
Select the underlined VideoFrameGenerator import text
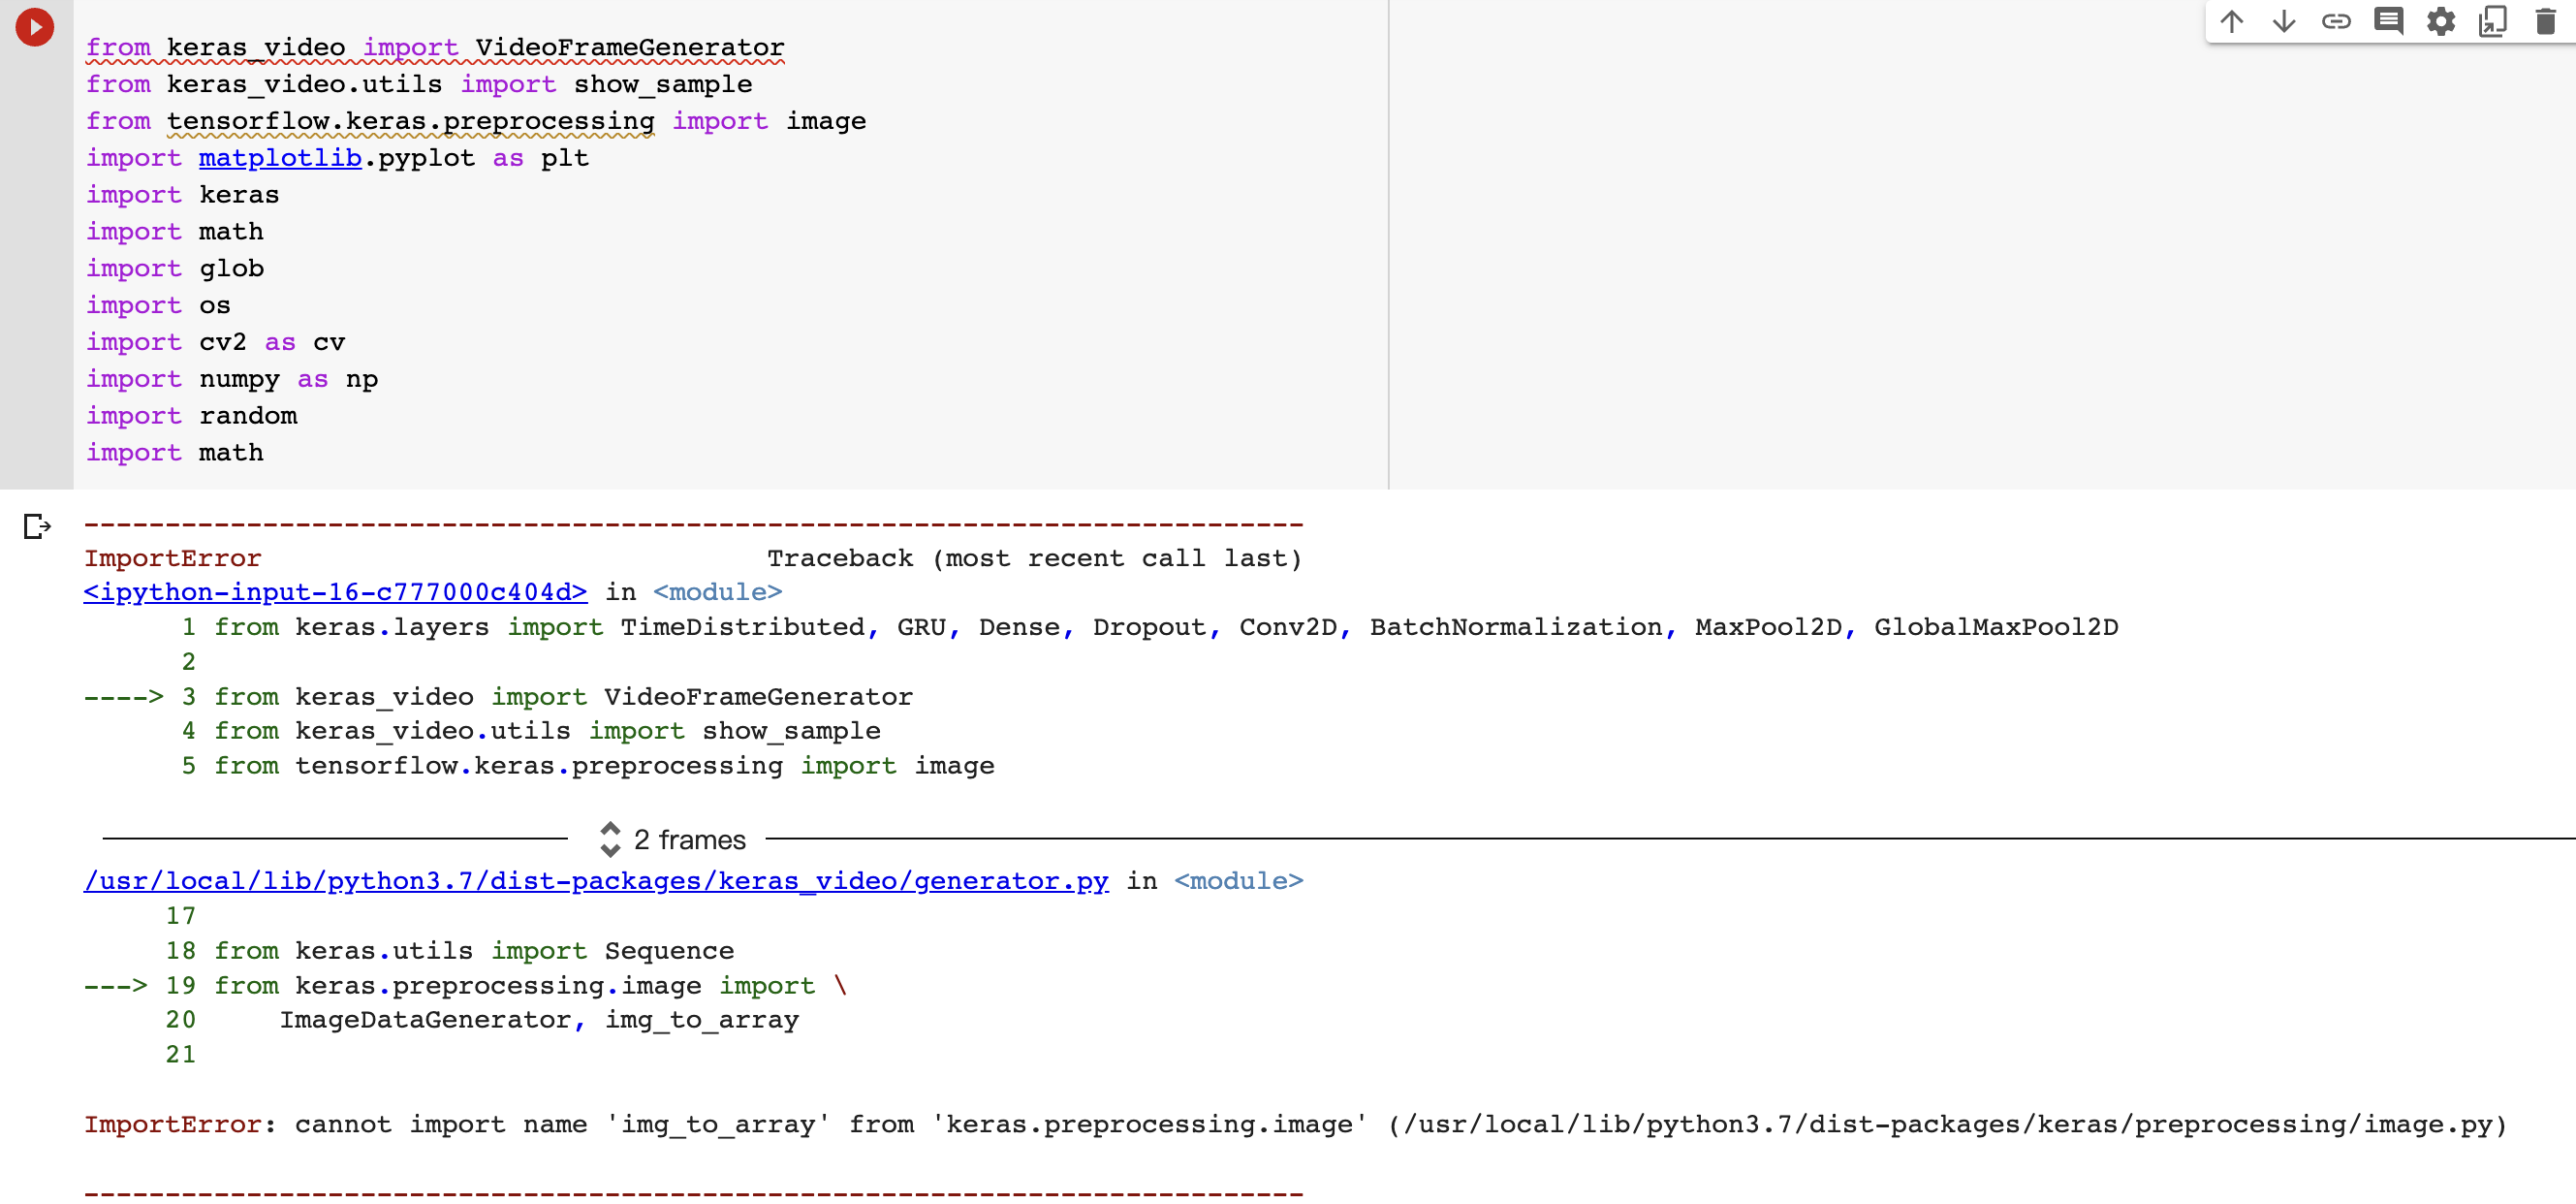(x=628, y=47)
